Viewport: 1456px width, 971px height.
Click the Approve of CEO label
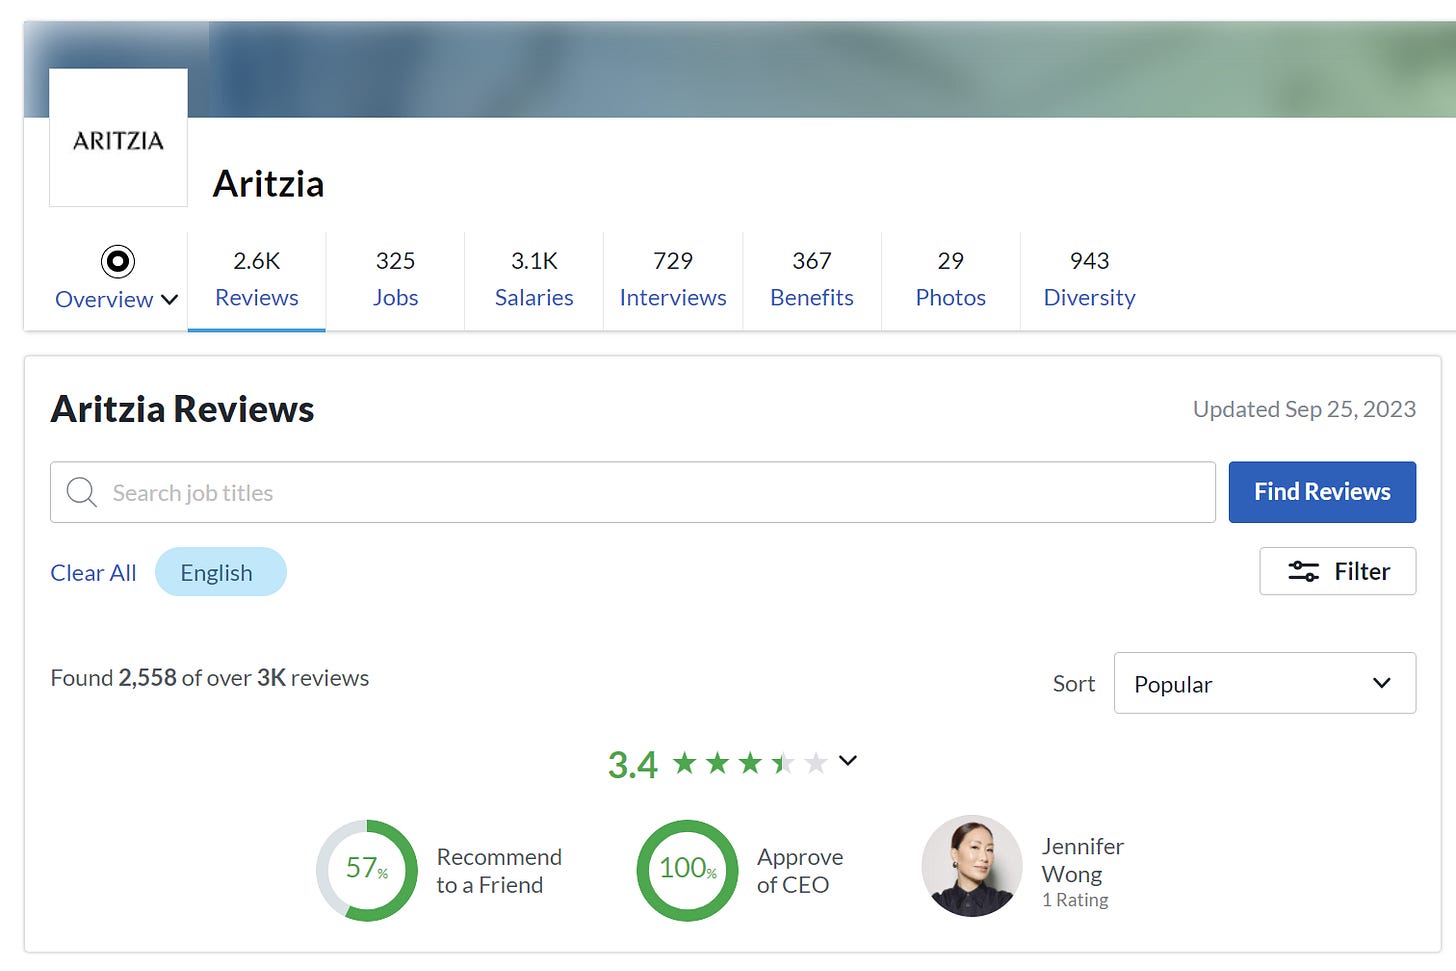[x=800, y=871]
